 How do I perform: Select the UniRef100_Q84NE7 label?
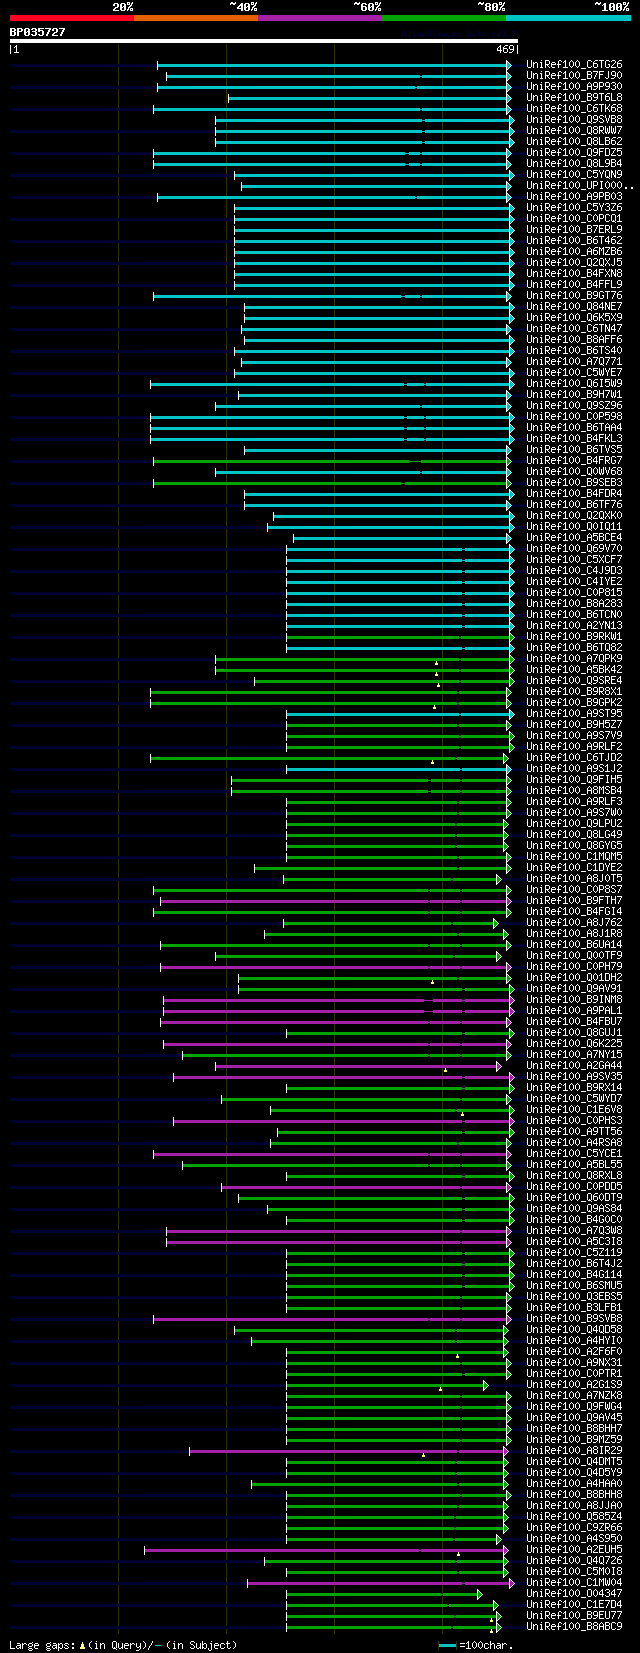pyautogui.click(x=574, y=306)
